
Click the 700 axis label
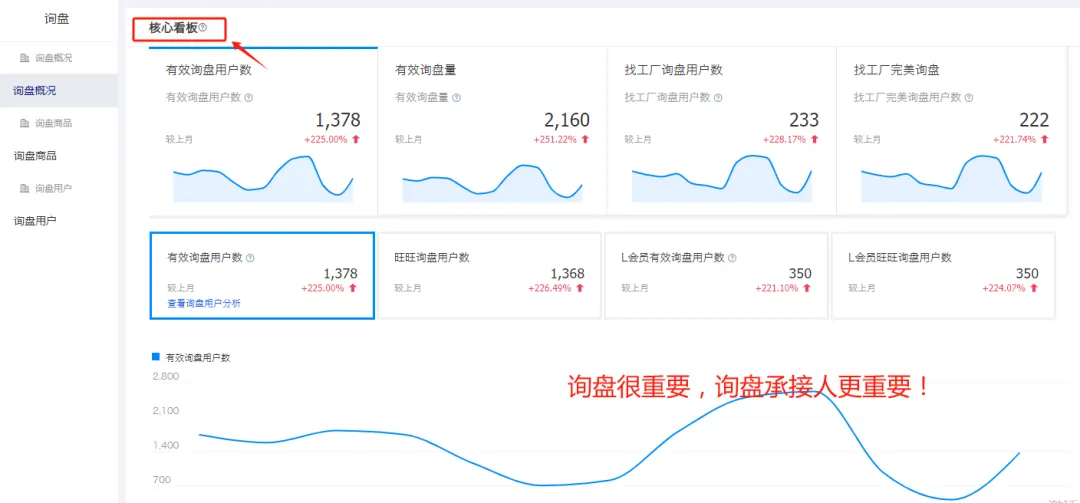pyautogui.click(x=161, y=480)
